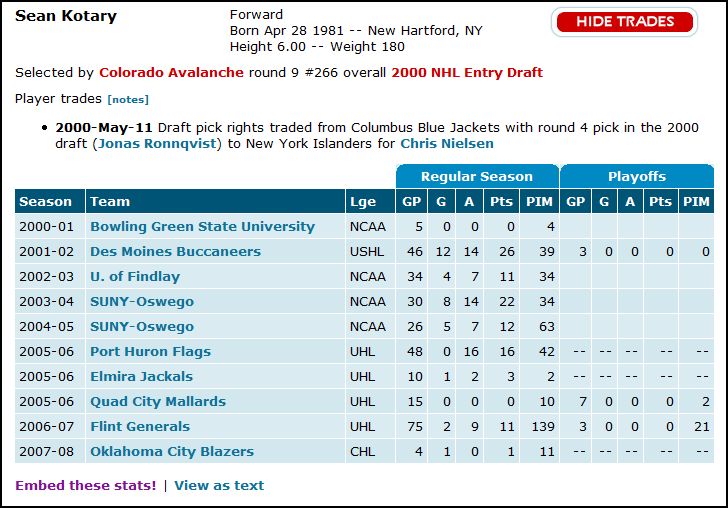Open the 2000 NHL Entry Draft link
The image size is (728, 508).
467,73
